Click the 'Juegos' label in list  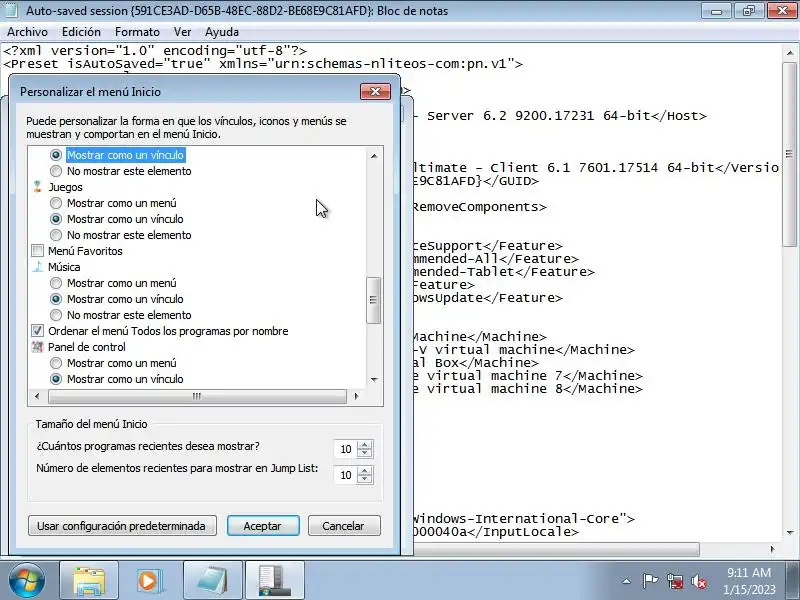pos(65,187)
